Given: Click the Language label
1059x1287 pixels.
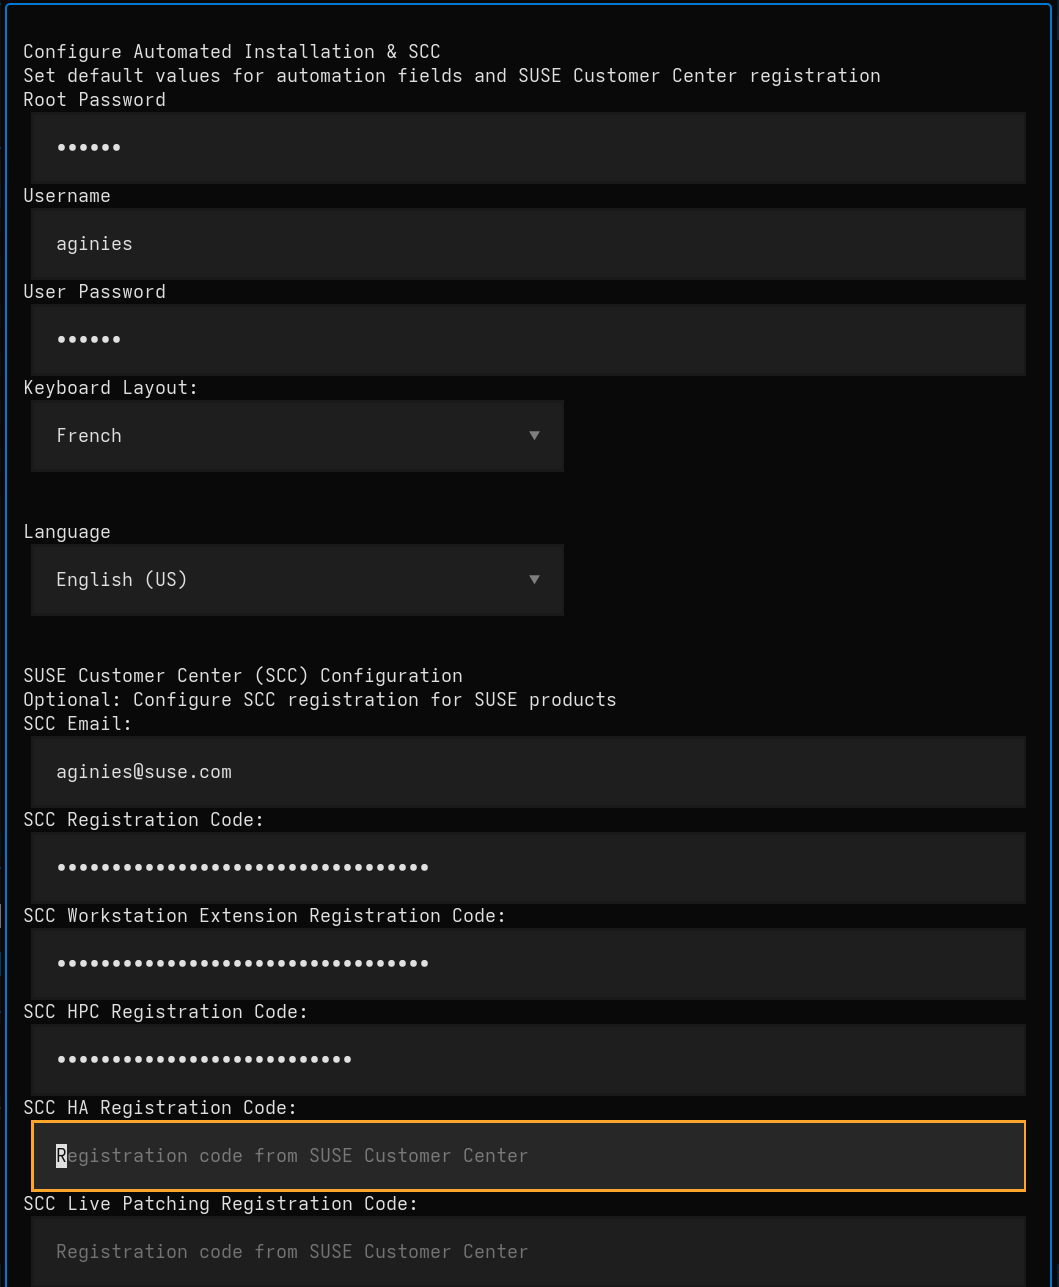Looking at the screenshot, I should pos(67,531).
